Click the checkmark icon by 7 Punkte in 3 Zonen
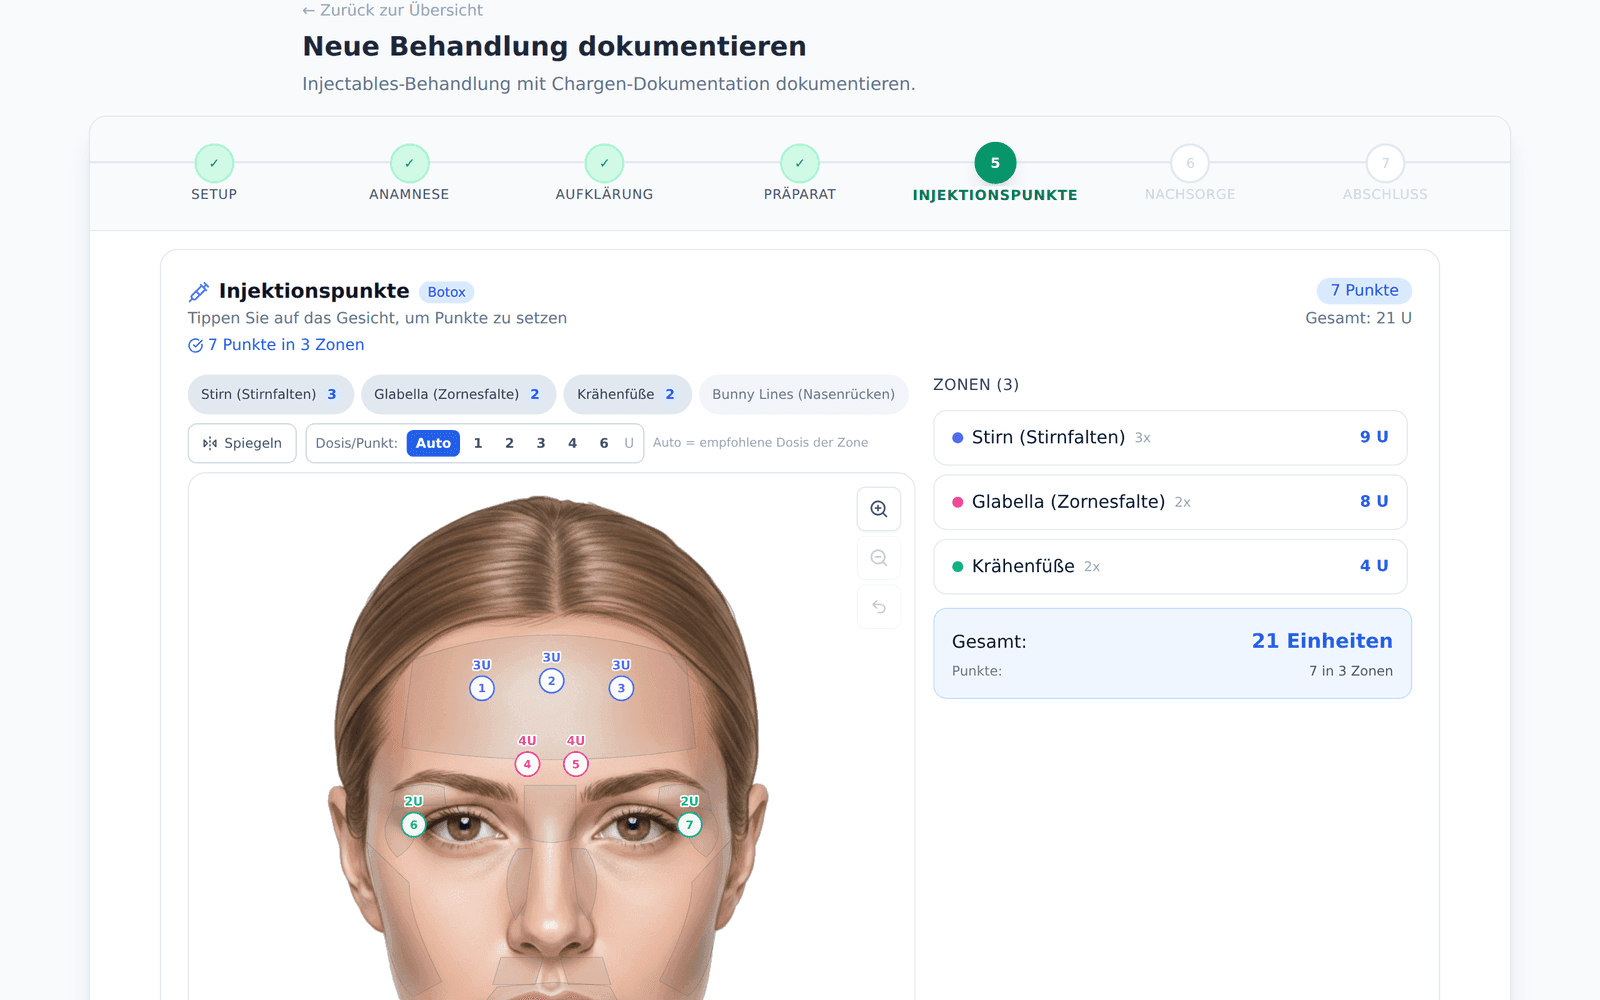The width and height of the screenshot is (1600, 1000). (x=195, y=345)
